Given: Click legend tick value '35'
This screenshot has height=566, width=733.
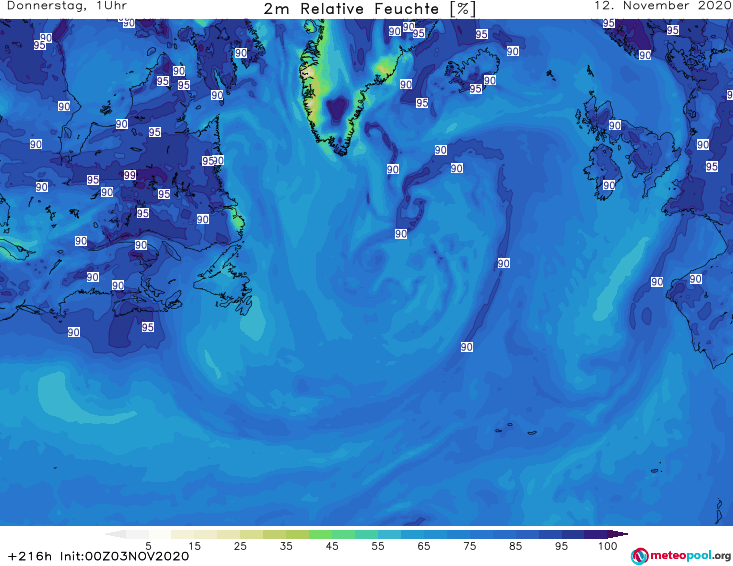Looking at the screenshot, I should 286,545.
